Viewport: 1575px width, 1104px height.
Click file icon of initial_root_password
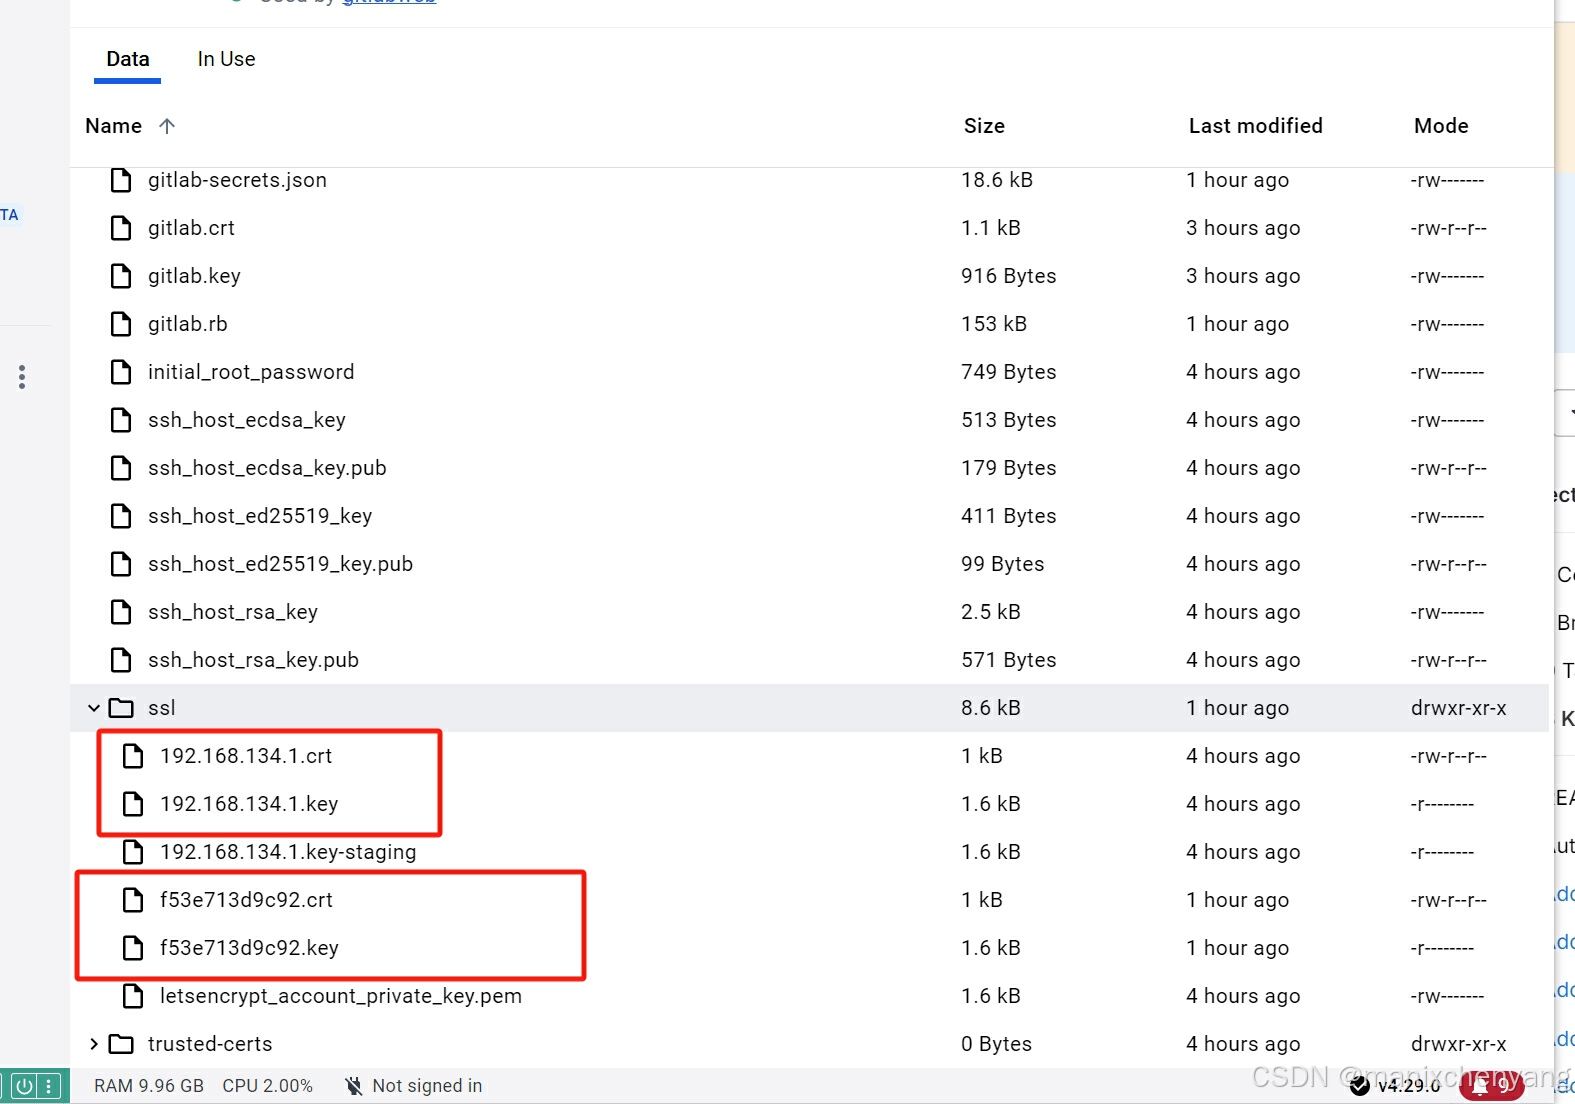tap(121, 372)
